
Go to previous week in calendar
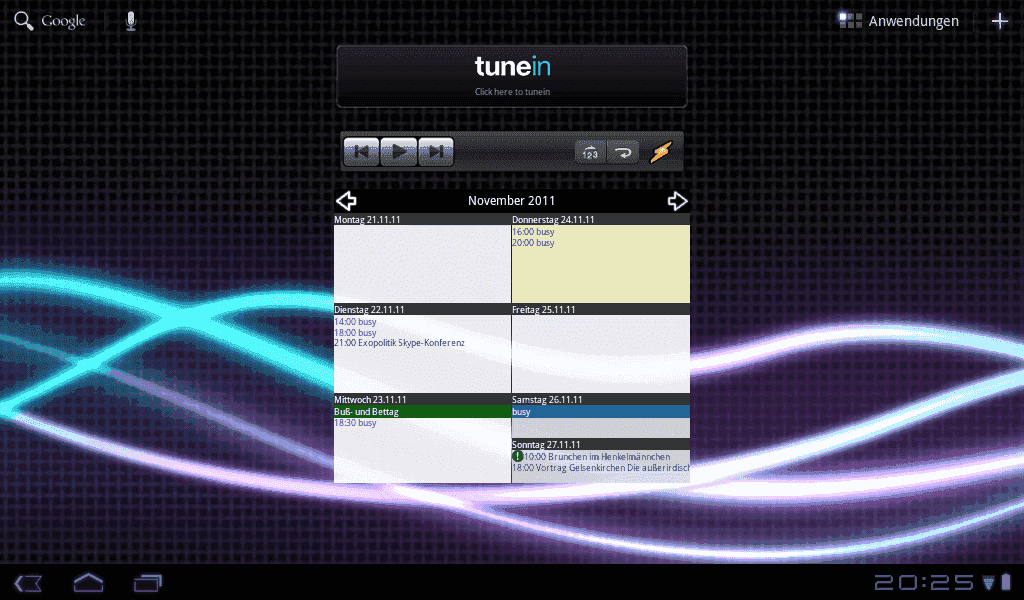tap(346, 201)
